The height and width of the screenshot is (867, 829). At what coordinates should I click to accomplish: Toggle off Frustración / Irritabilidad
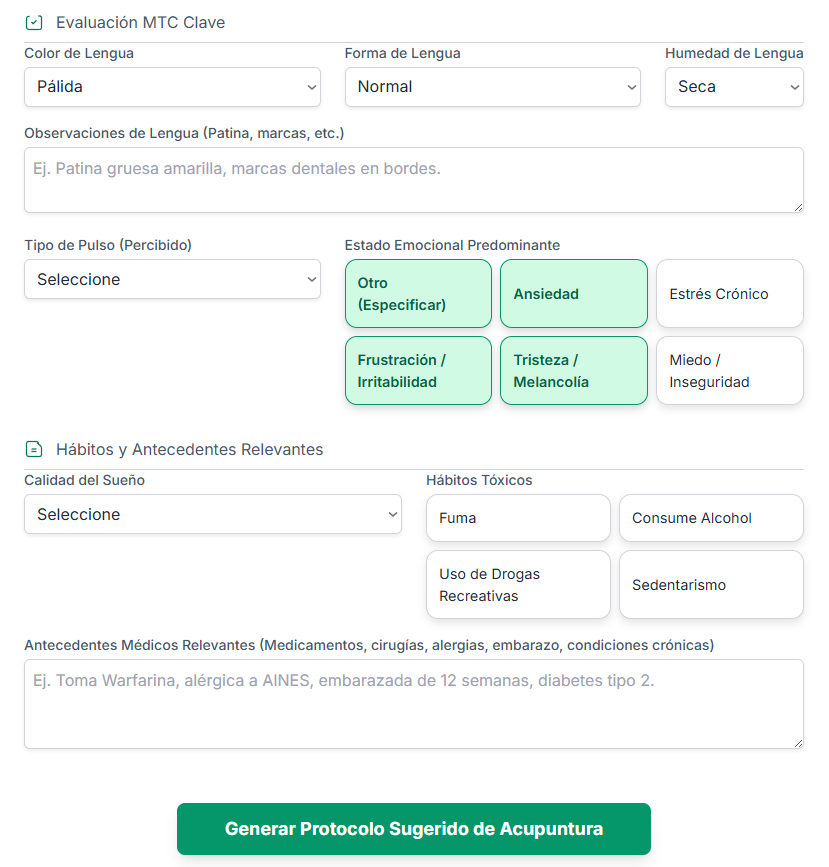[418, 370]
